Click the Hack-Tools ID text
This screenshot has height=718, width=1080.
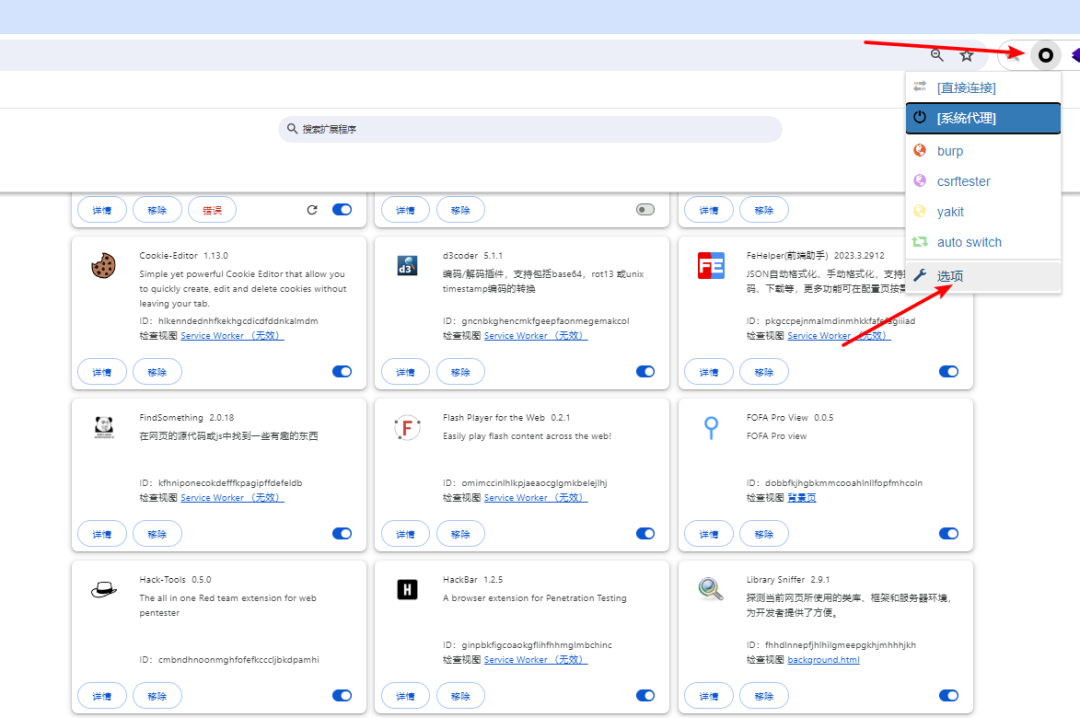coord(229,659)
